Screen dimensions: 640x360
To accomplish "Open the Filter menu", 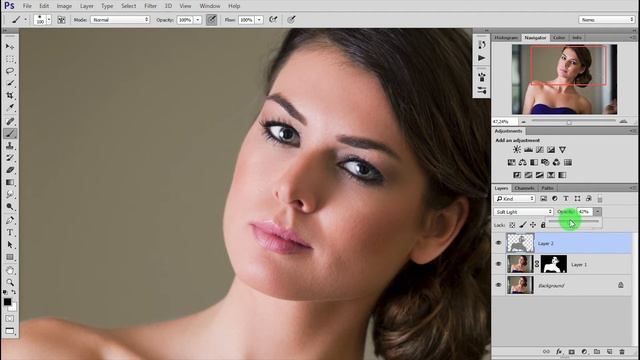I will [x=150, y=6].
